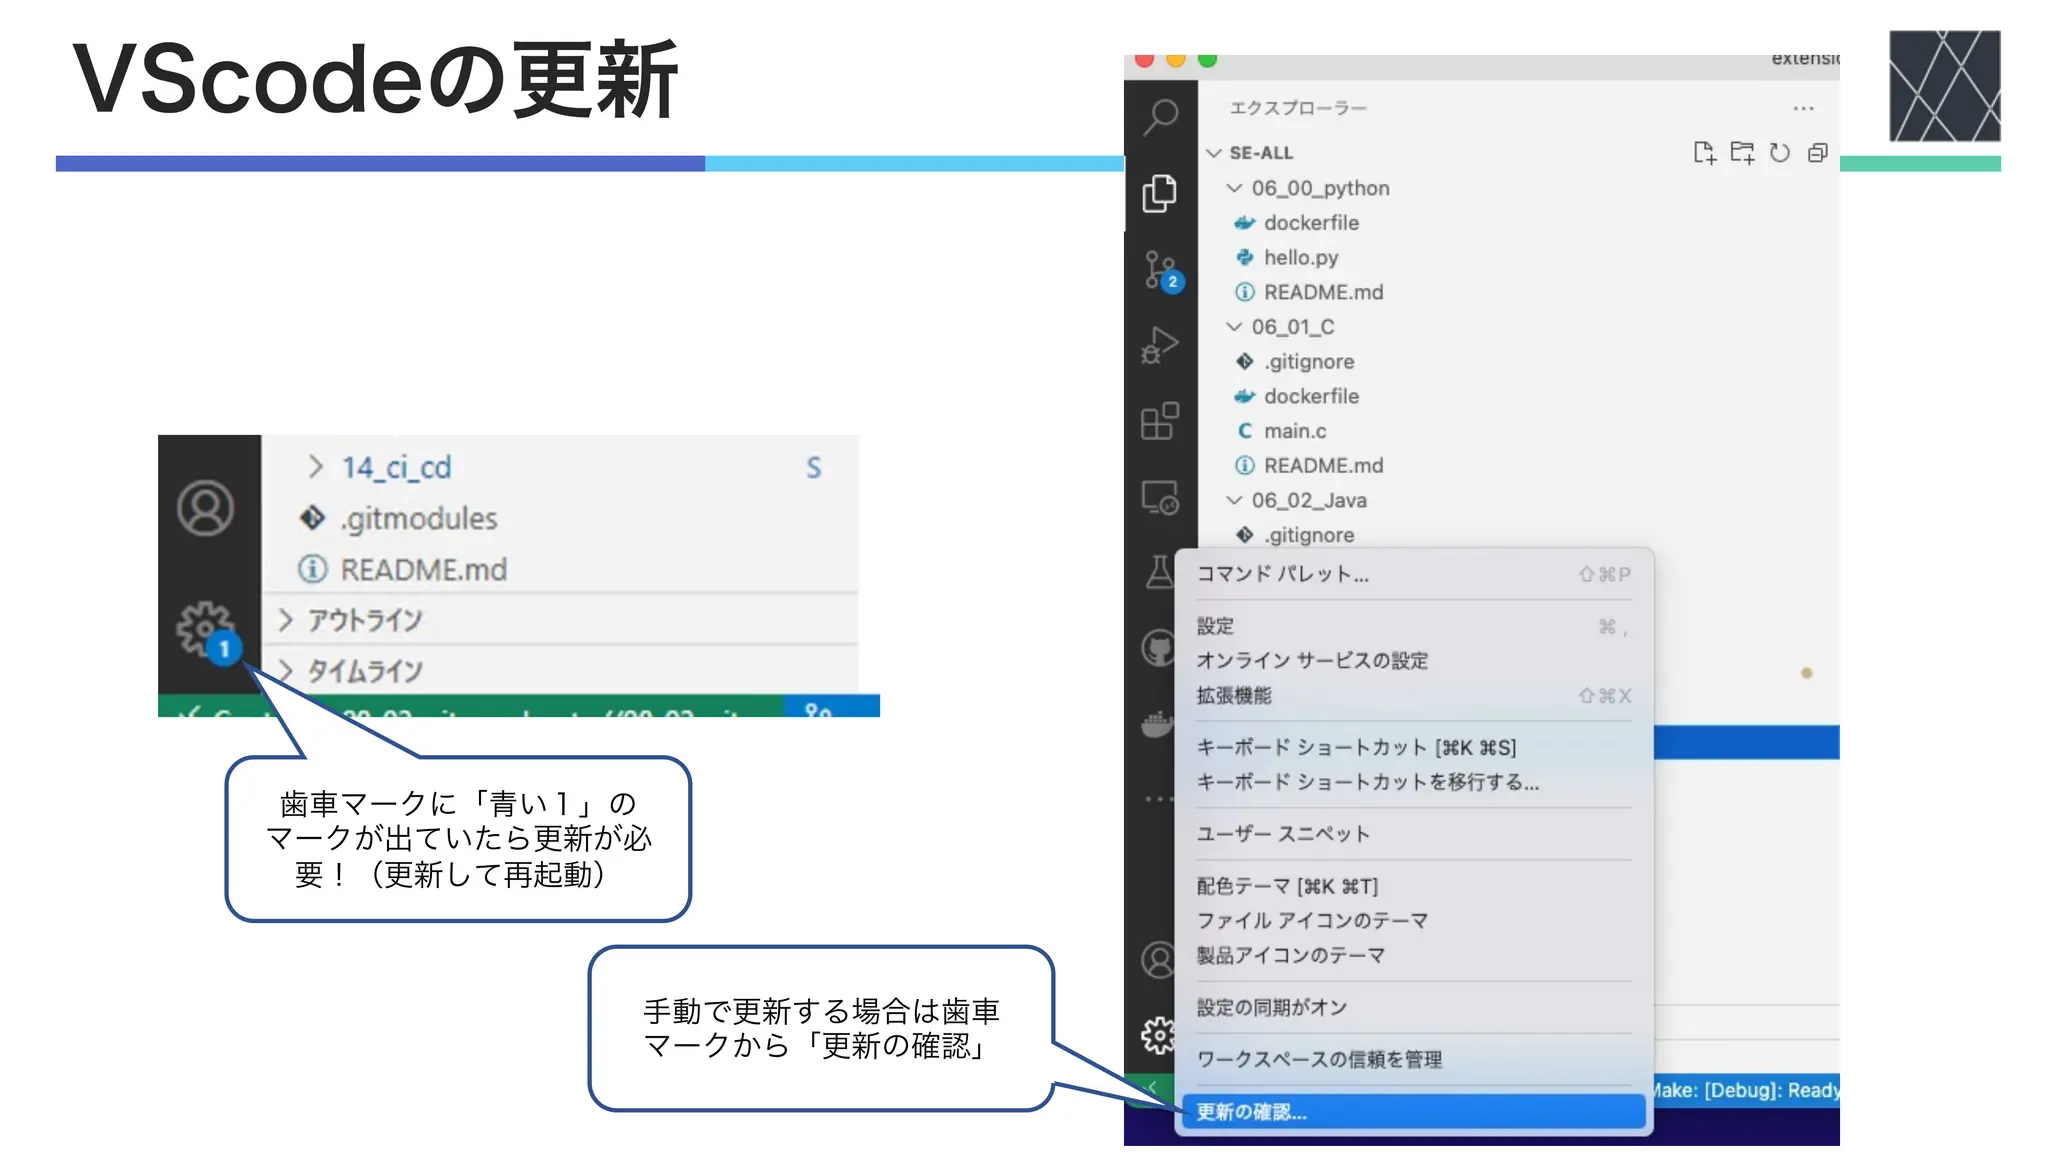
Task: Open the GitHub view icon
Action: (1158, 648)
